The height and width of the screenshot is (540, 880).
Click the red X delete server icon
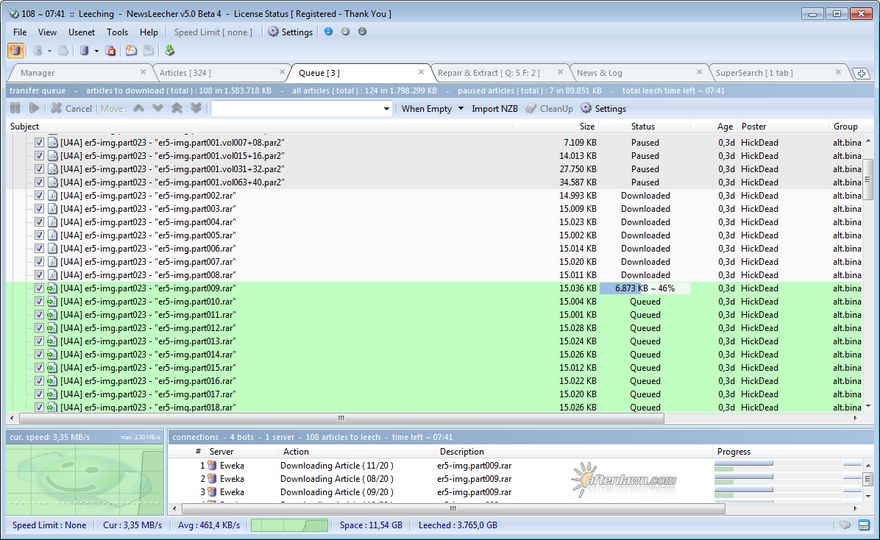click(x=111, y=51)
